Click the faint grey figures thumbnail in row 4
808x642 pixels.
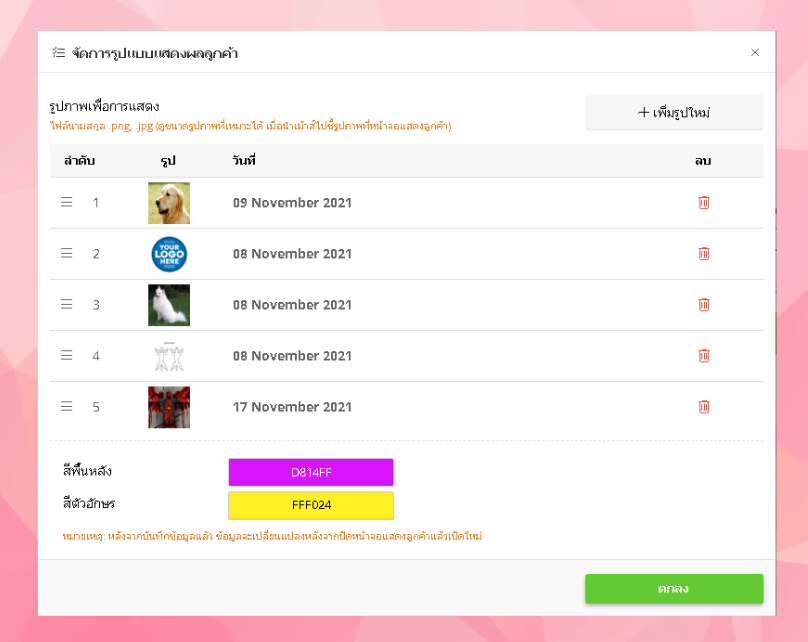coord(169,356)
